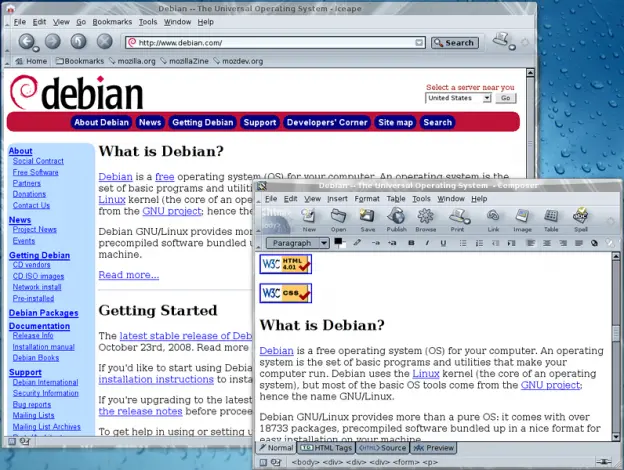The width and height of the screenshot is (624, 470).
Task: Reload the page in the Iceape browser
Action: [x=78, y=41]
